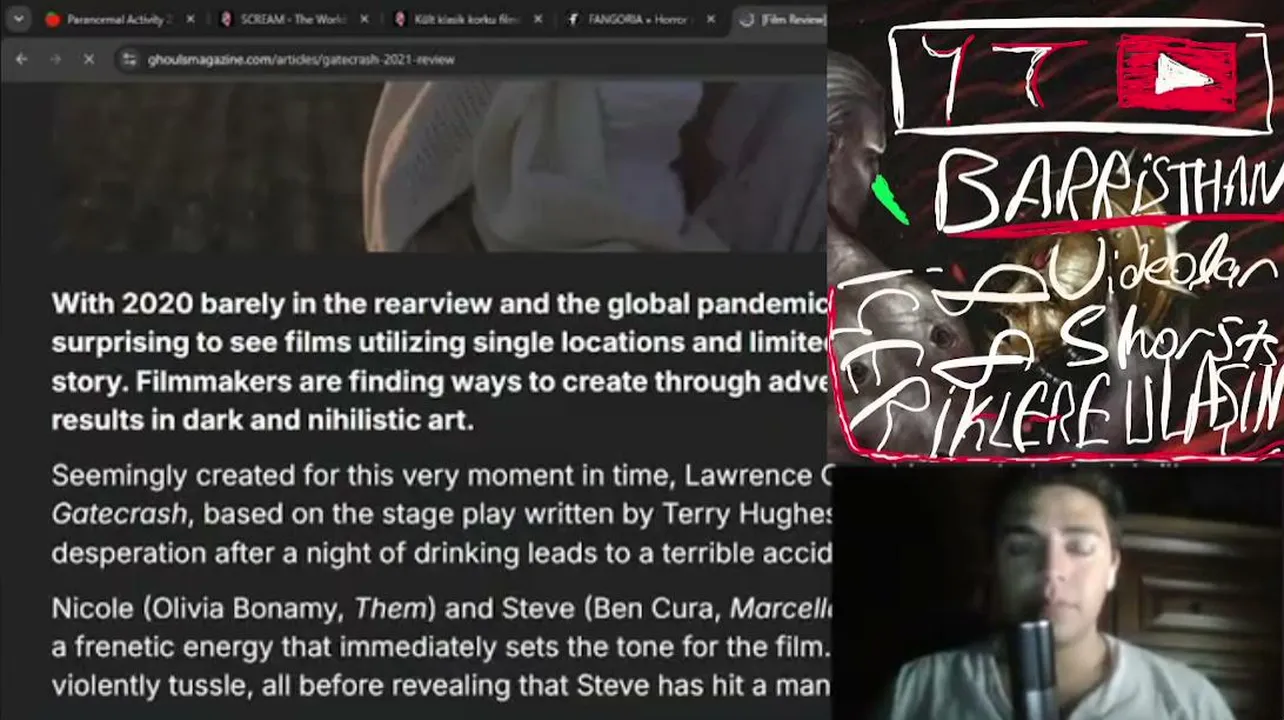
Task: Close the Kült klasik korku tab
Action: (537, 19)
